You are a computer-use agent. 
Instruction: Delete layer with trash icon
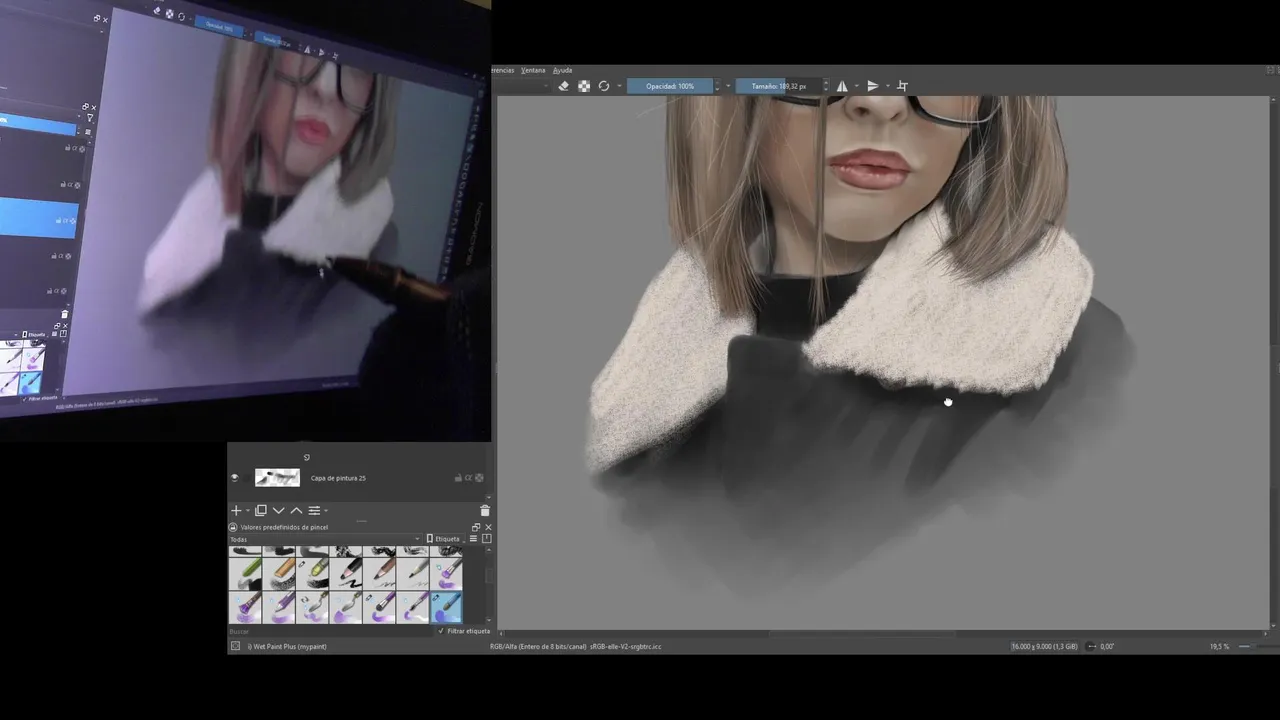tap(485, 510)
